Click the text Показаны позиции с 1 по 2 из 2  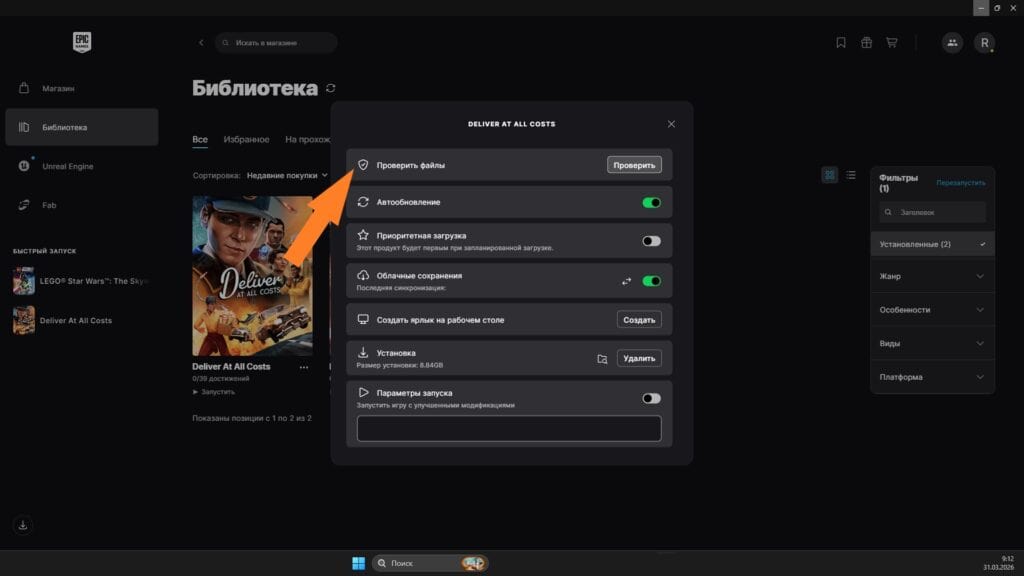tap(251, 418)
